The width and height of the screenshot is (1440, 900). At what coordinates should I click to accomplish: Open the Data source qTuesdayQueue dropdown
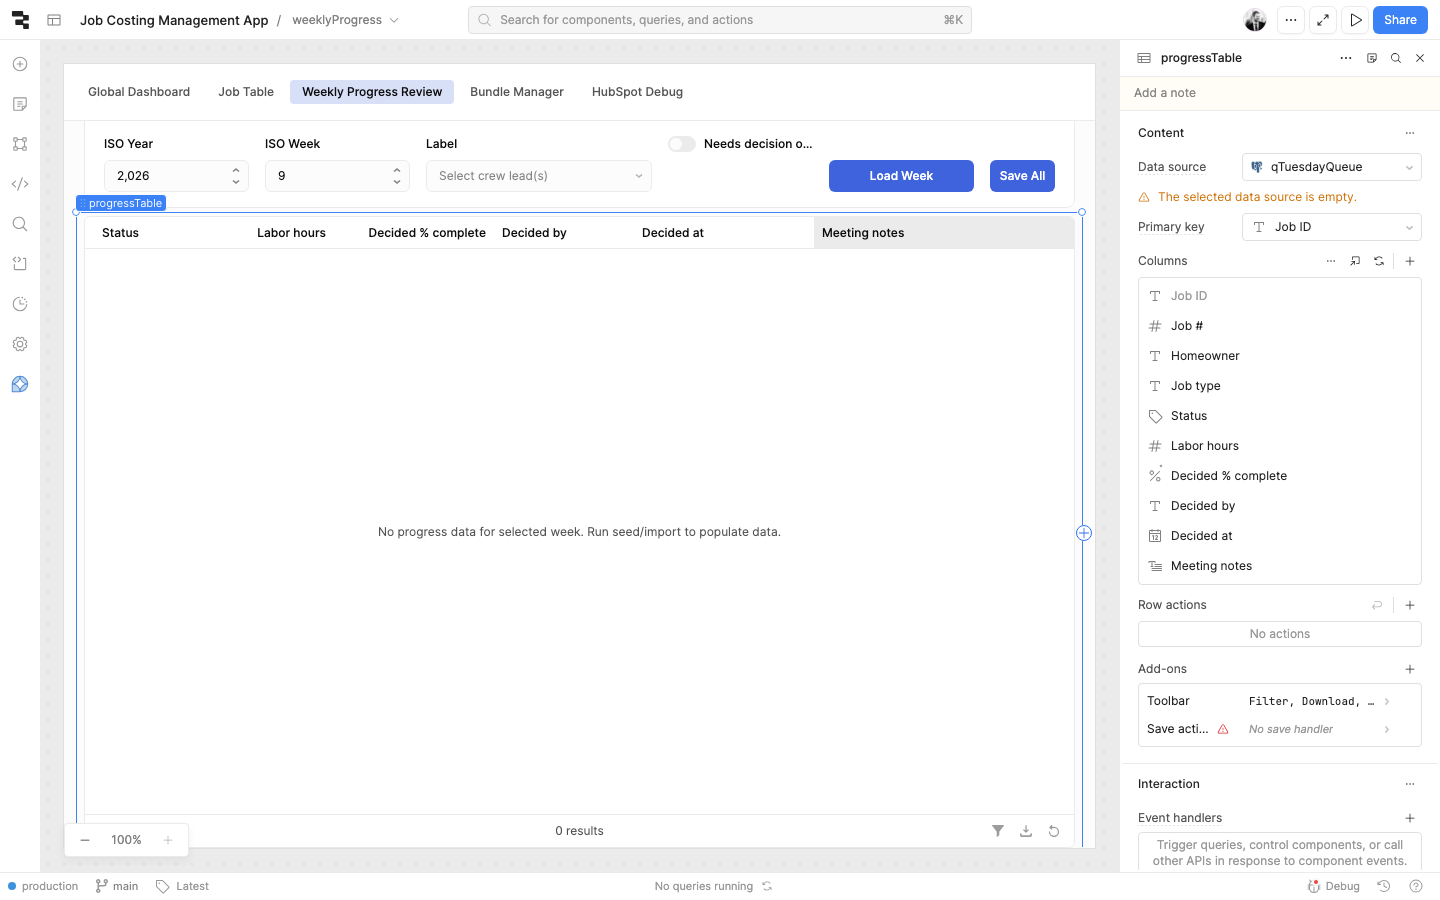click(1331, 167)
